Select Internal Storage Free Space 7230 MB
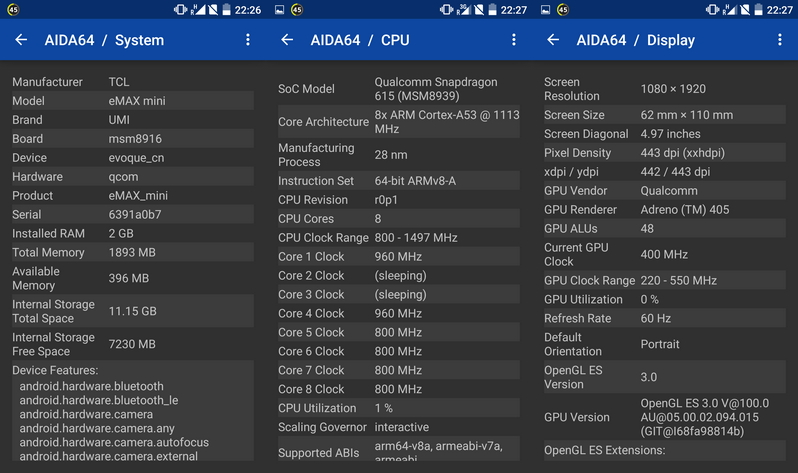Viewport: 798px width, 473px height. tap(133, 344)
